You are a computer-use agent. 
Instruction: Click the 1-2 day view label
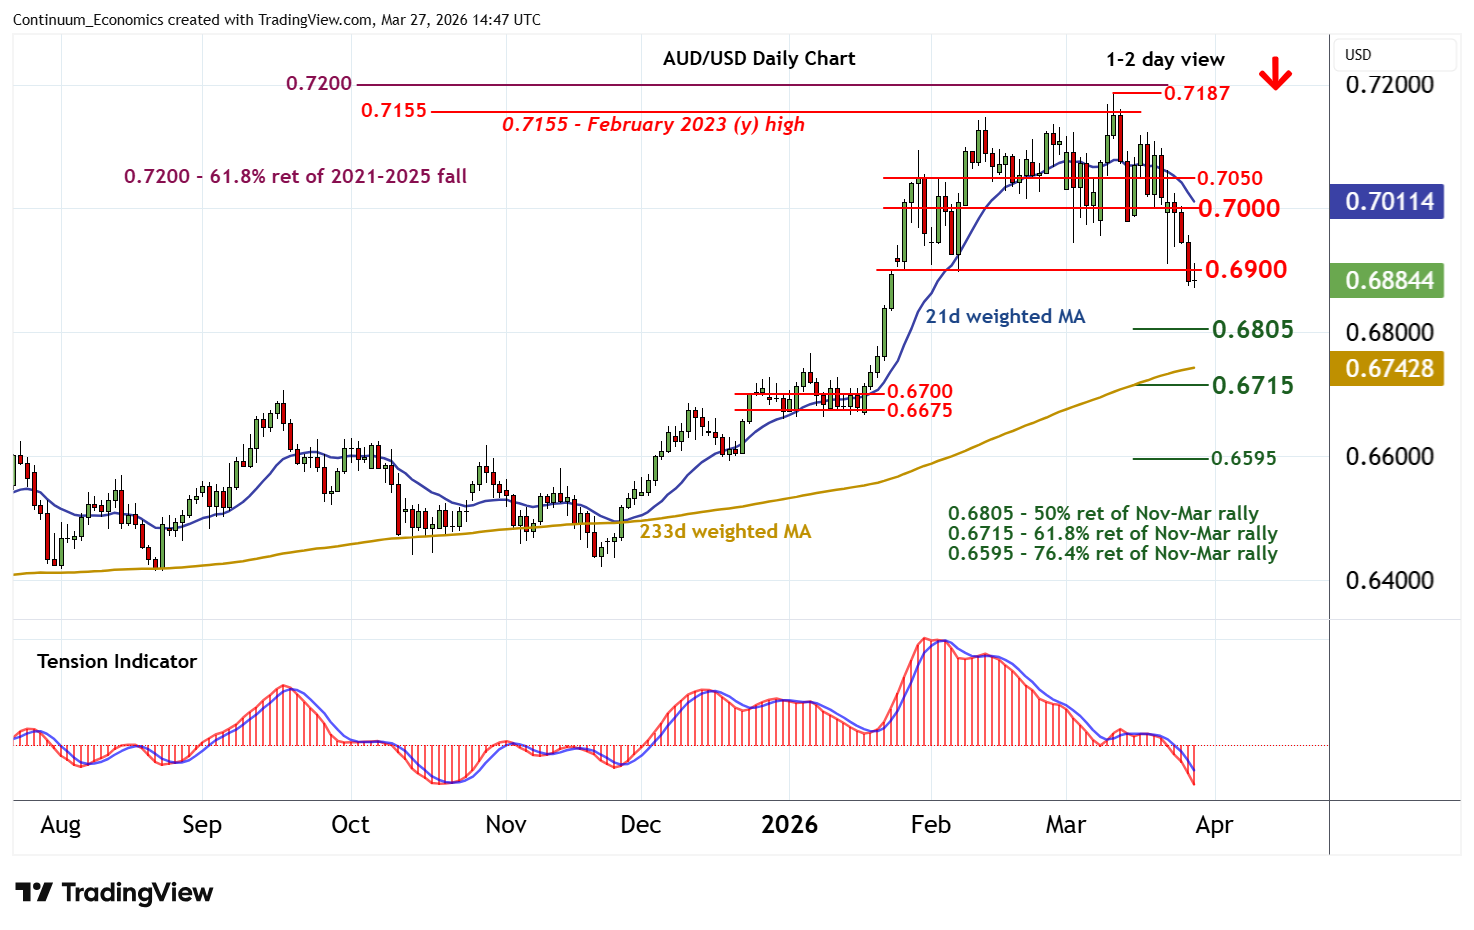pos(1165,59)
